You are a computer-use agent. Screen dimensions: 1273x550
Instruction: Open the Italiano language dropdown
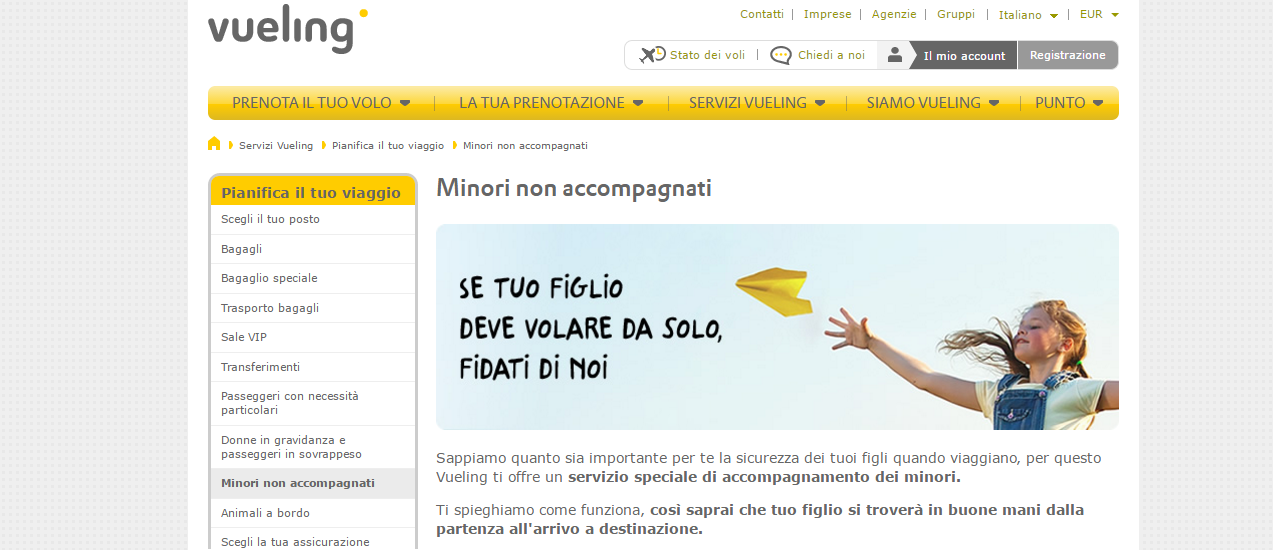1028,15
